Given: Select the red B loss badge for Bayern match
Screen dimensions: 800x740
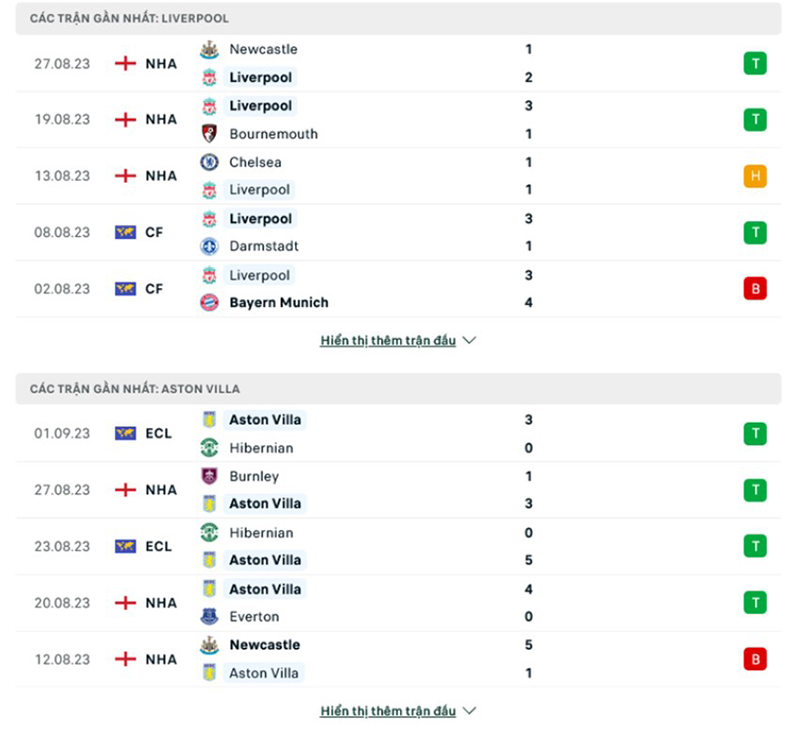Looking at the screenshot, I should 755,288.
